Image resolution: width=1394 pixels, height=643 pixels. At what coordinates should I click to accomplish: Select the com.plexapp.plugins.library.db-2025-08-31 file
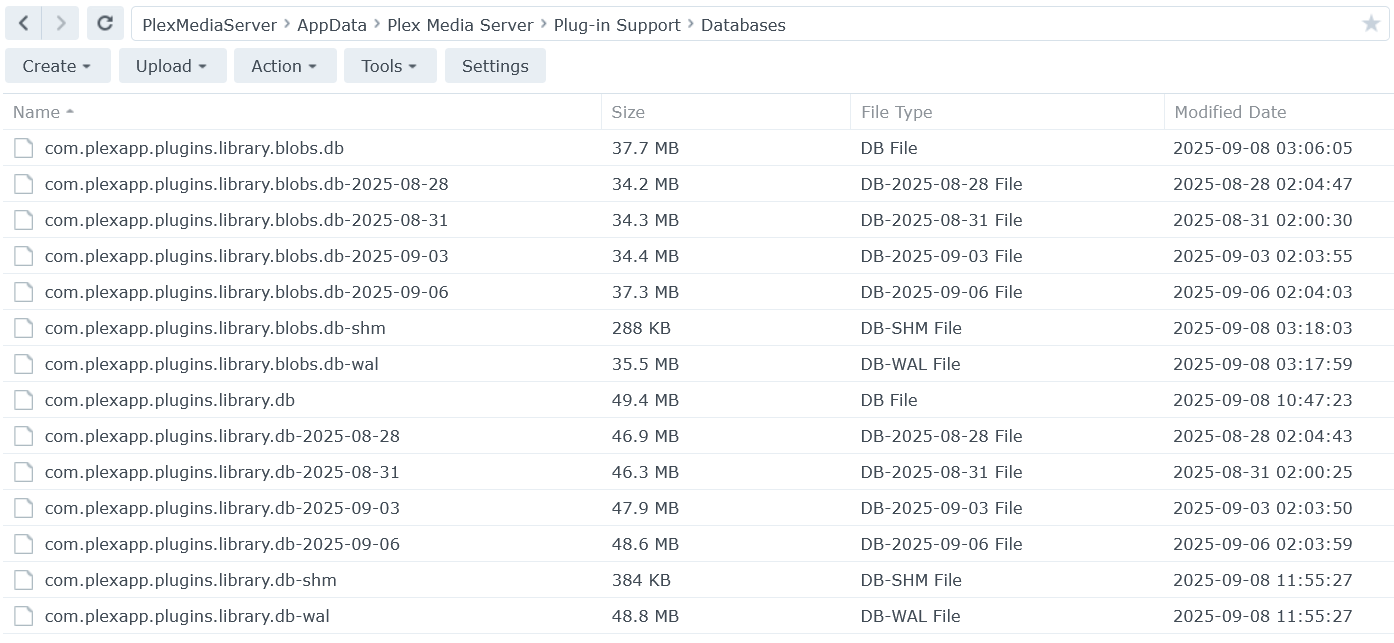222,472
